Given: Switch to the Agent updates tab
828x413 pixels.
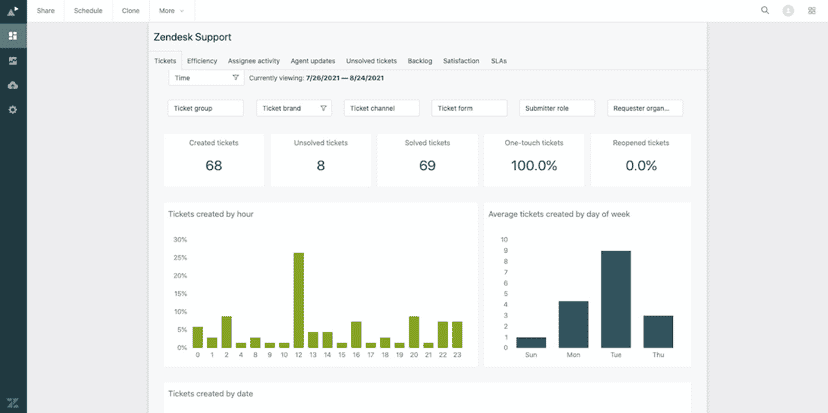Looking at the screenshot, I should [313, 61].
